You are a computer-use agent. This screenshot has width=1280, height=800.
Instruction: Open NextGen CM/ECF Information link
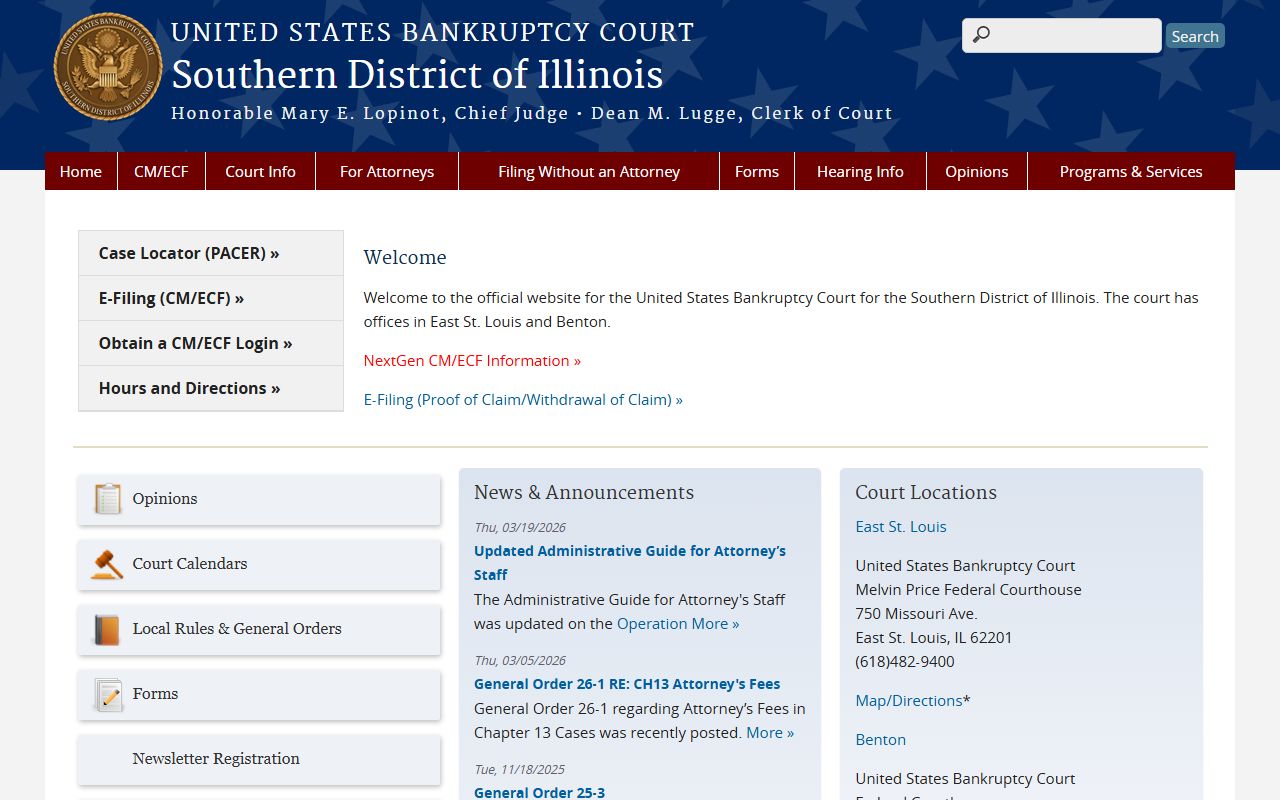472,361
